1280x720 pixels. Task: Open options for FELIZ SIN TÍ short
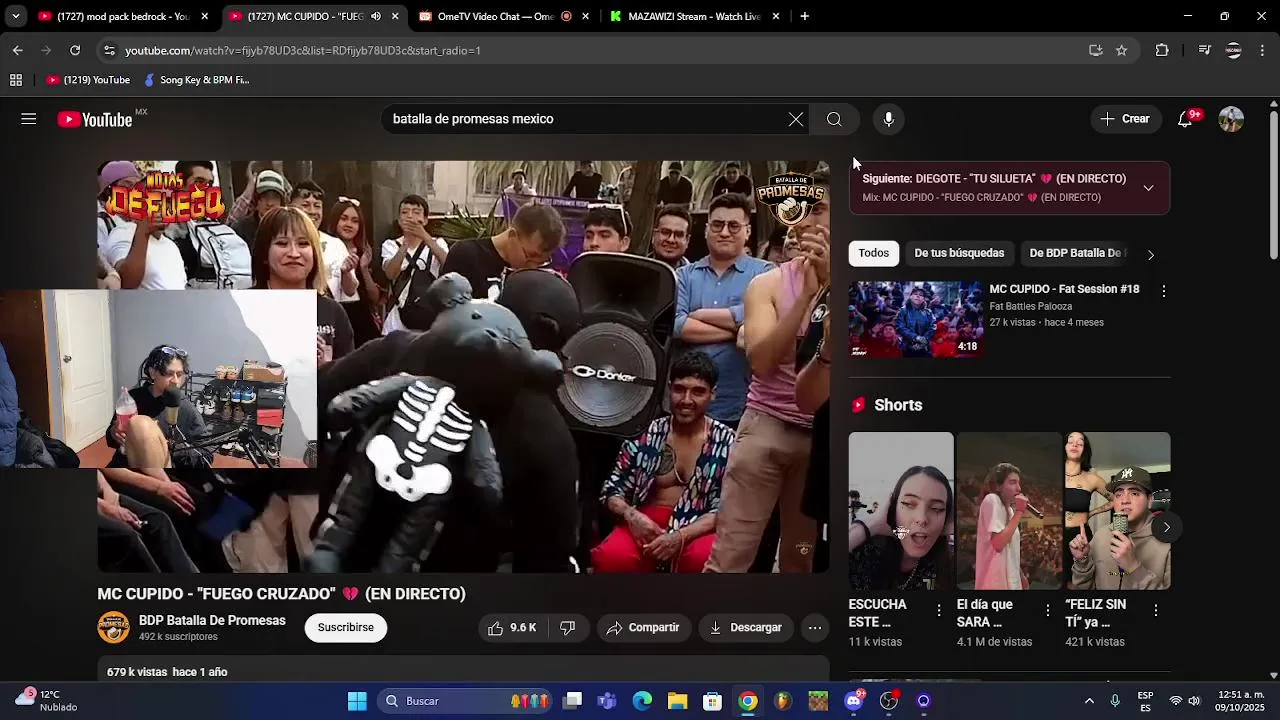pyautogui.click(x=1155, y=610)
